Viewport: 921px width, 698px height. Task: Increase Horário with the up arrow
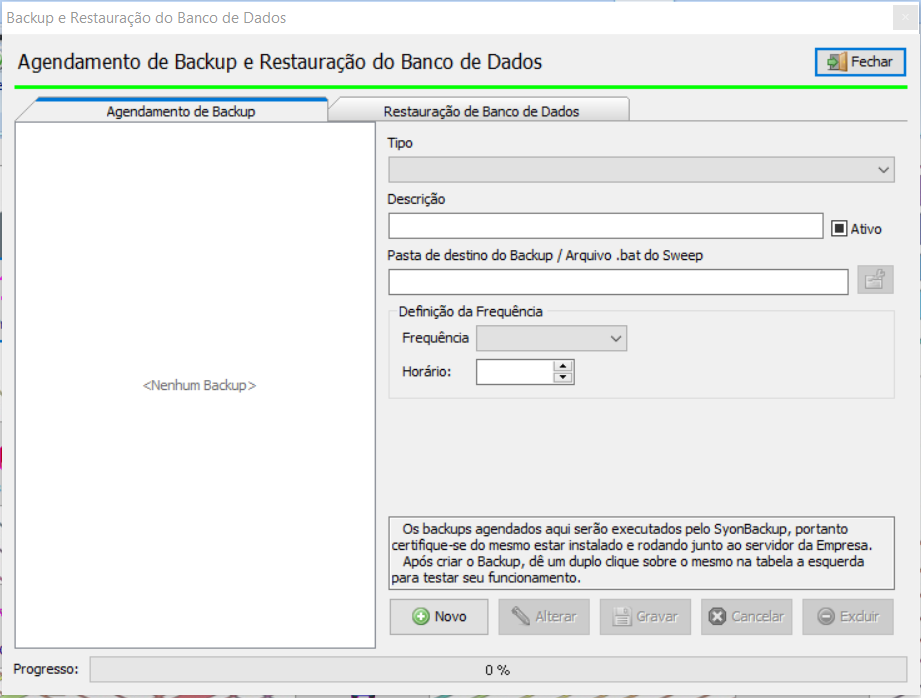pyautogui.click(x=564, y=366)
